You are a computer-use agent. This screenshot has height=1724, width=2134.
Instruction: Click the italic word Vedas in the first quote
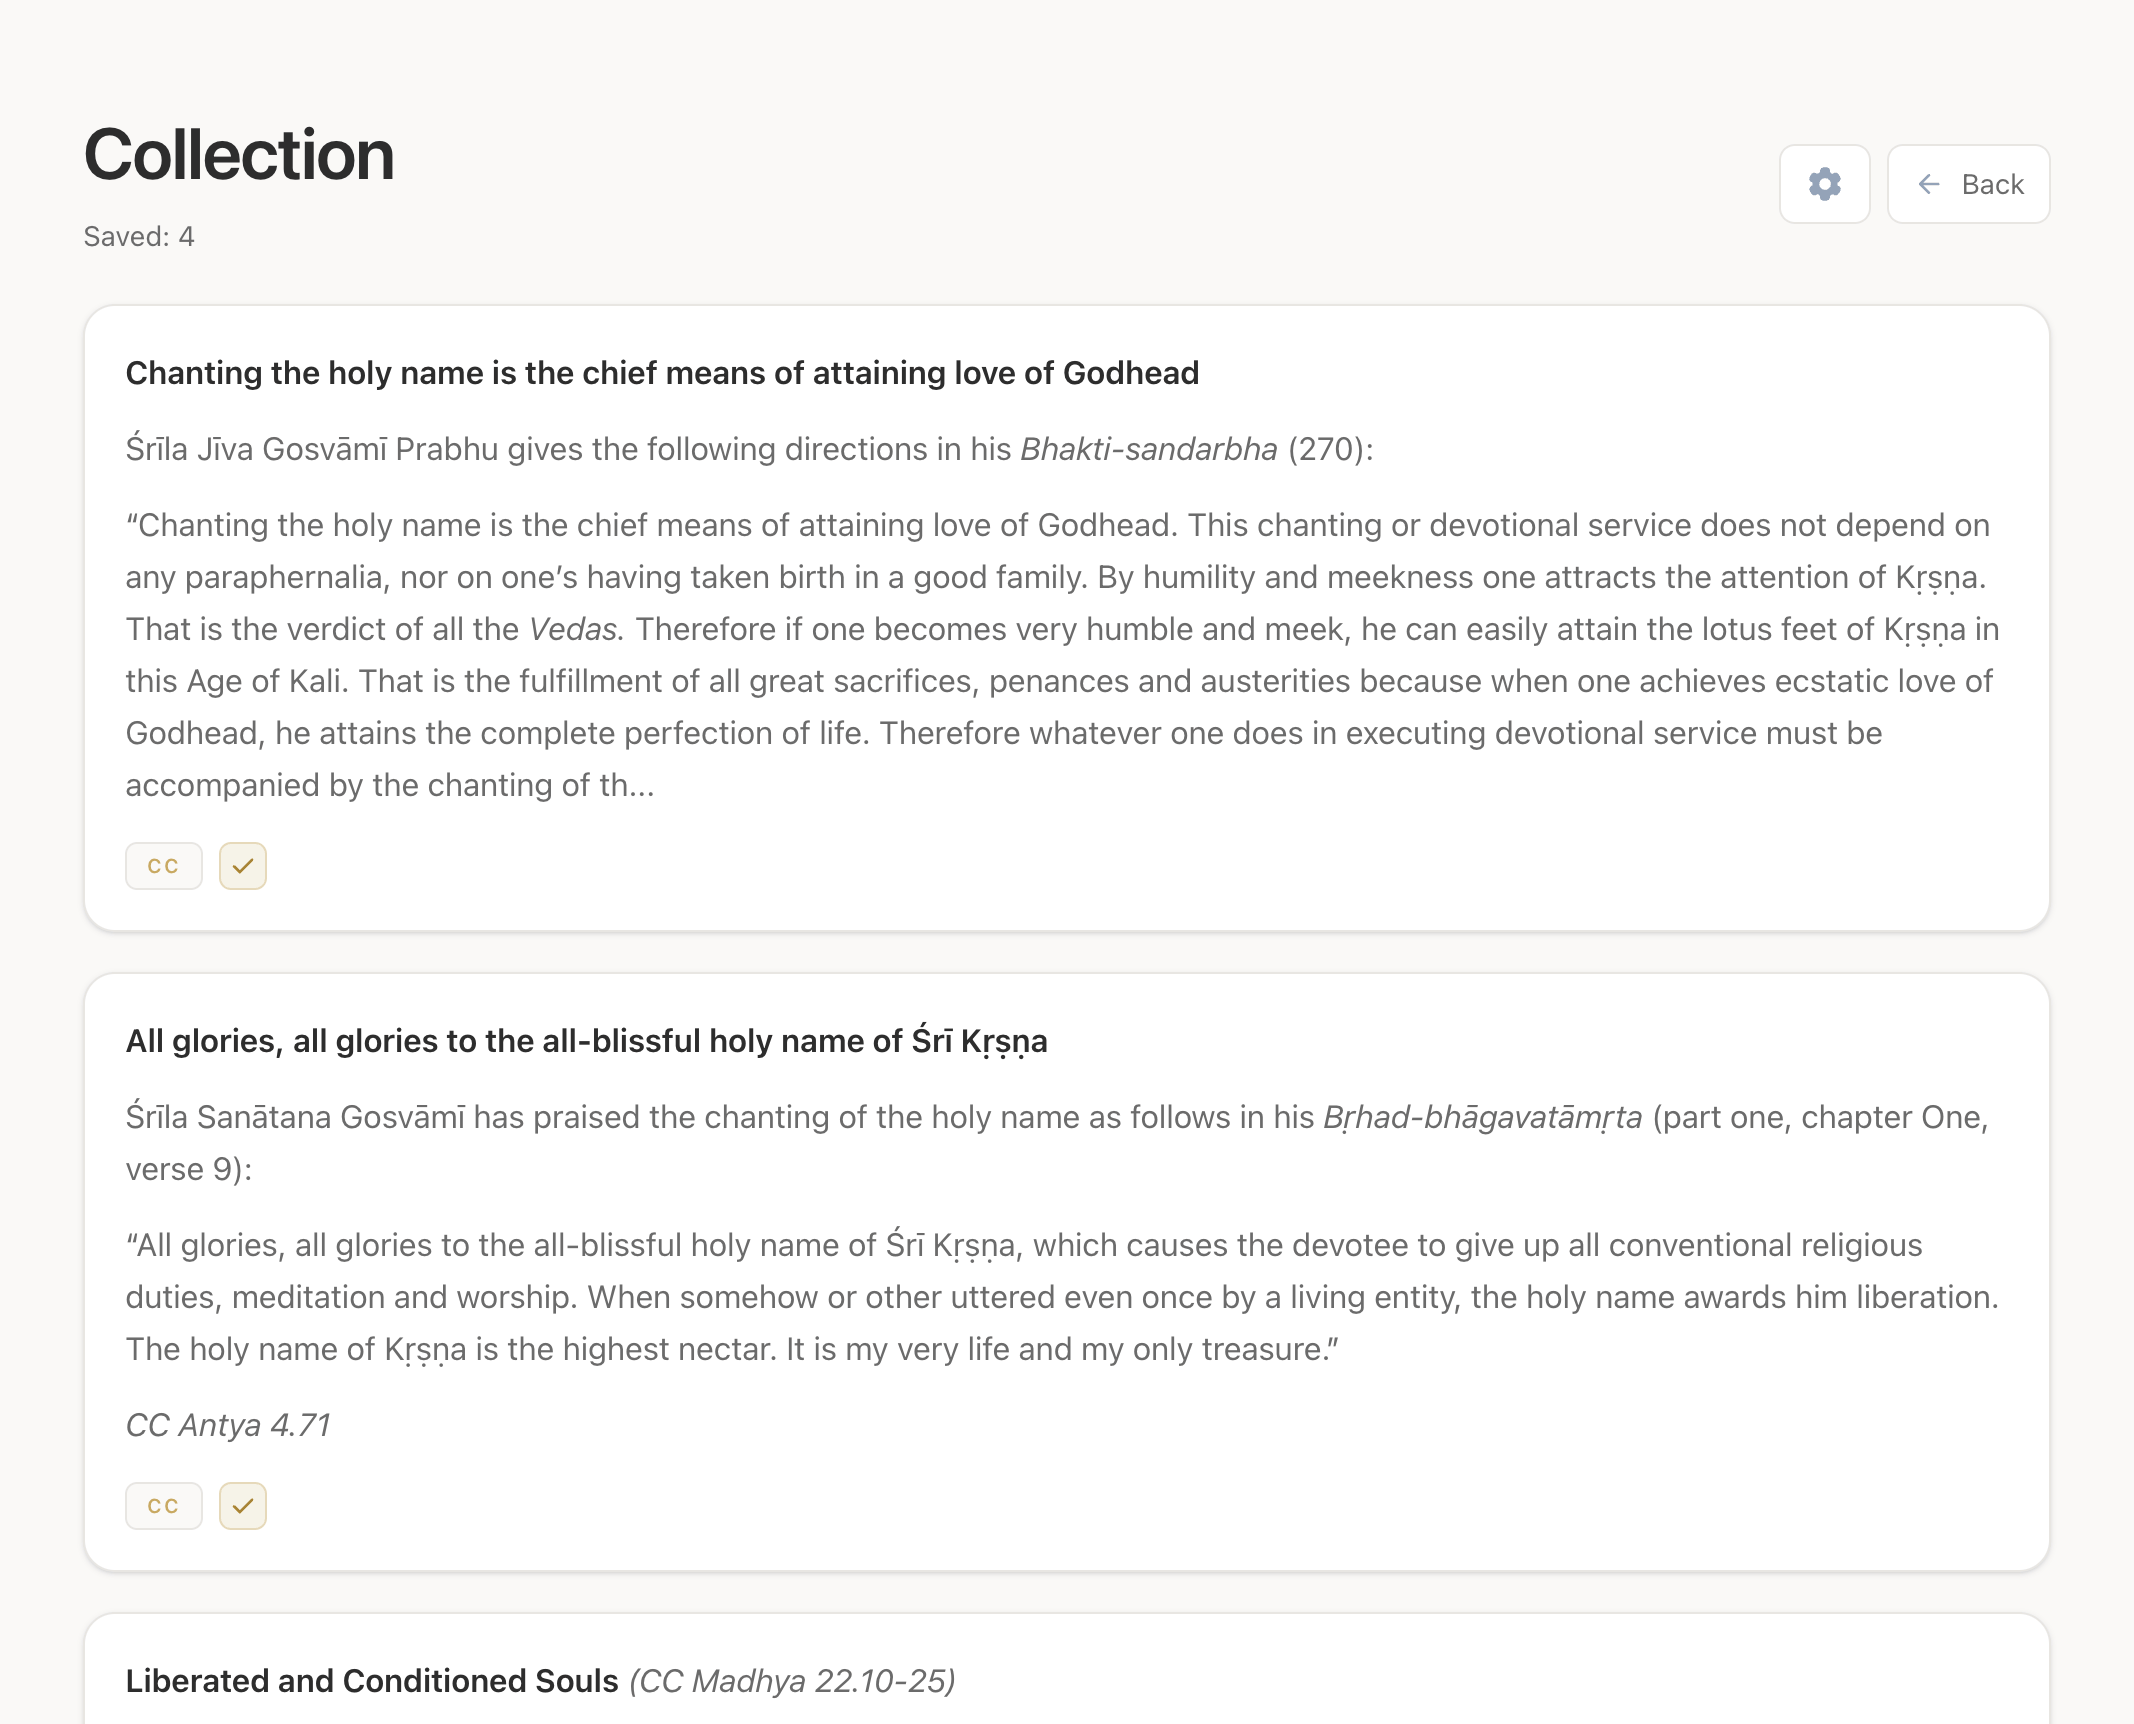click(574, 629)
